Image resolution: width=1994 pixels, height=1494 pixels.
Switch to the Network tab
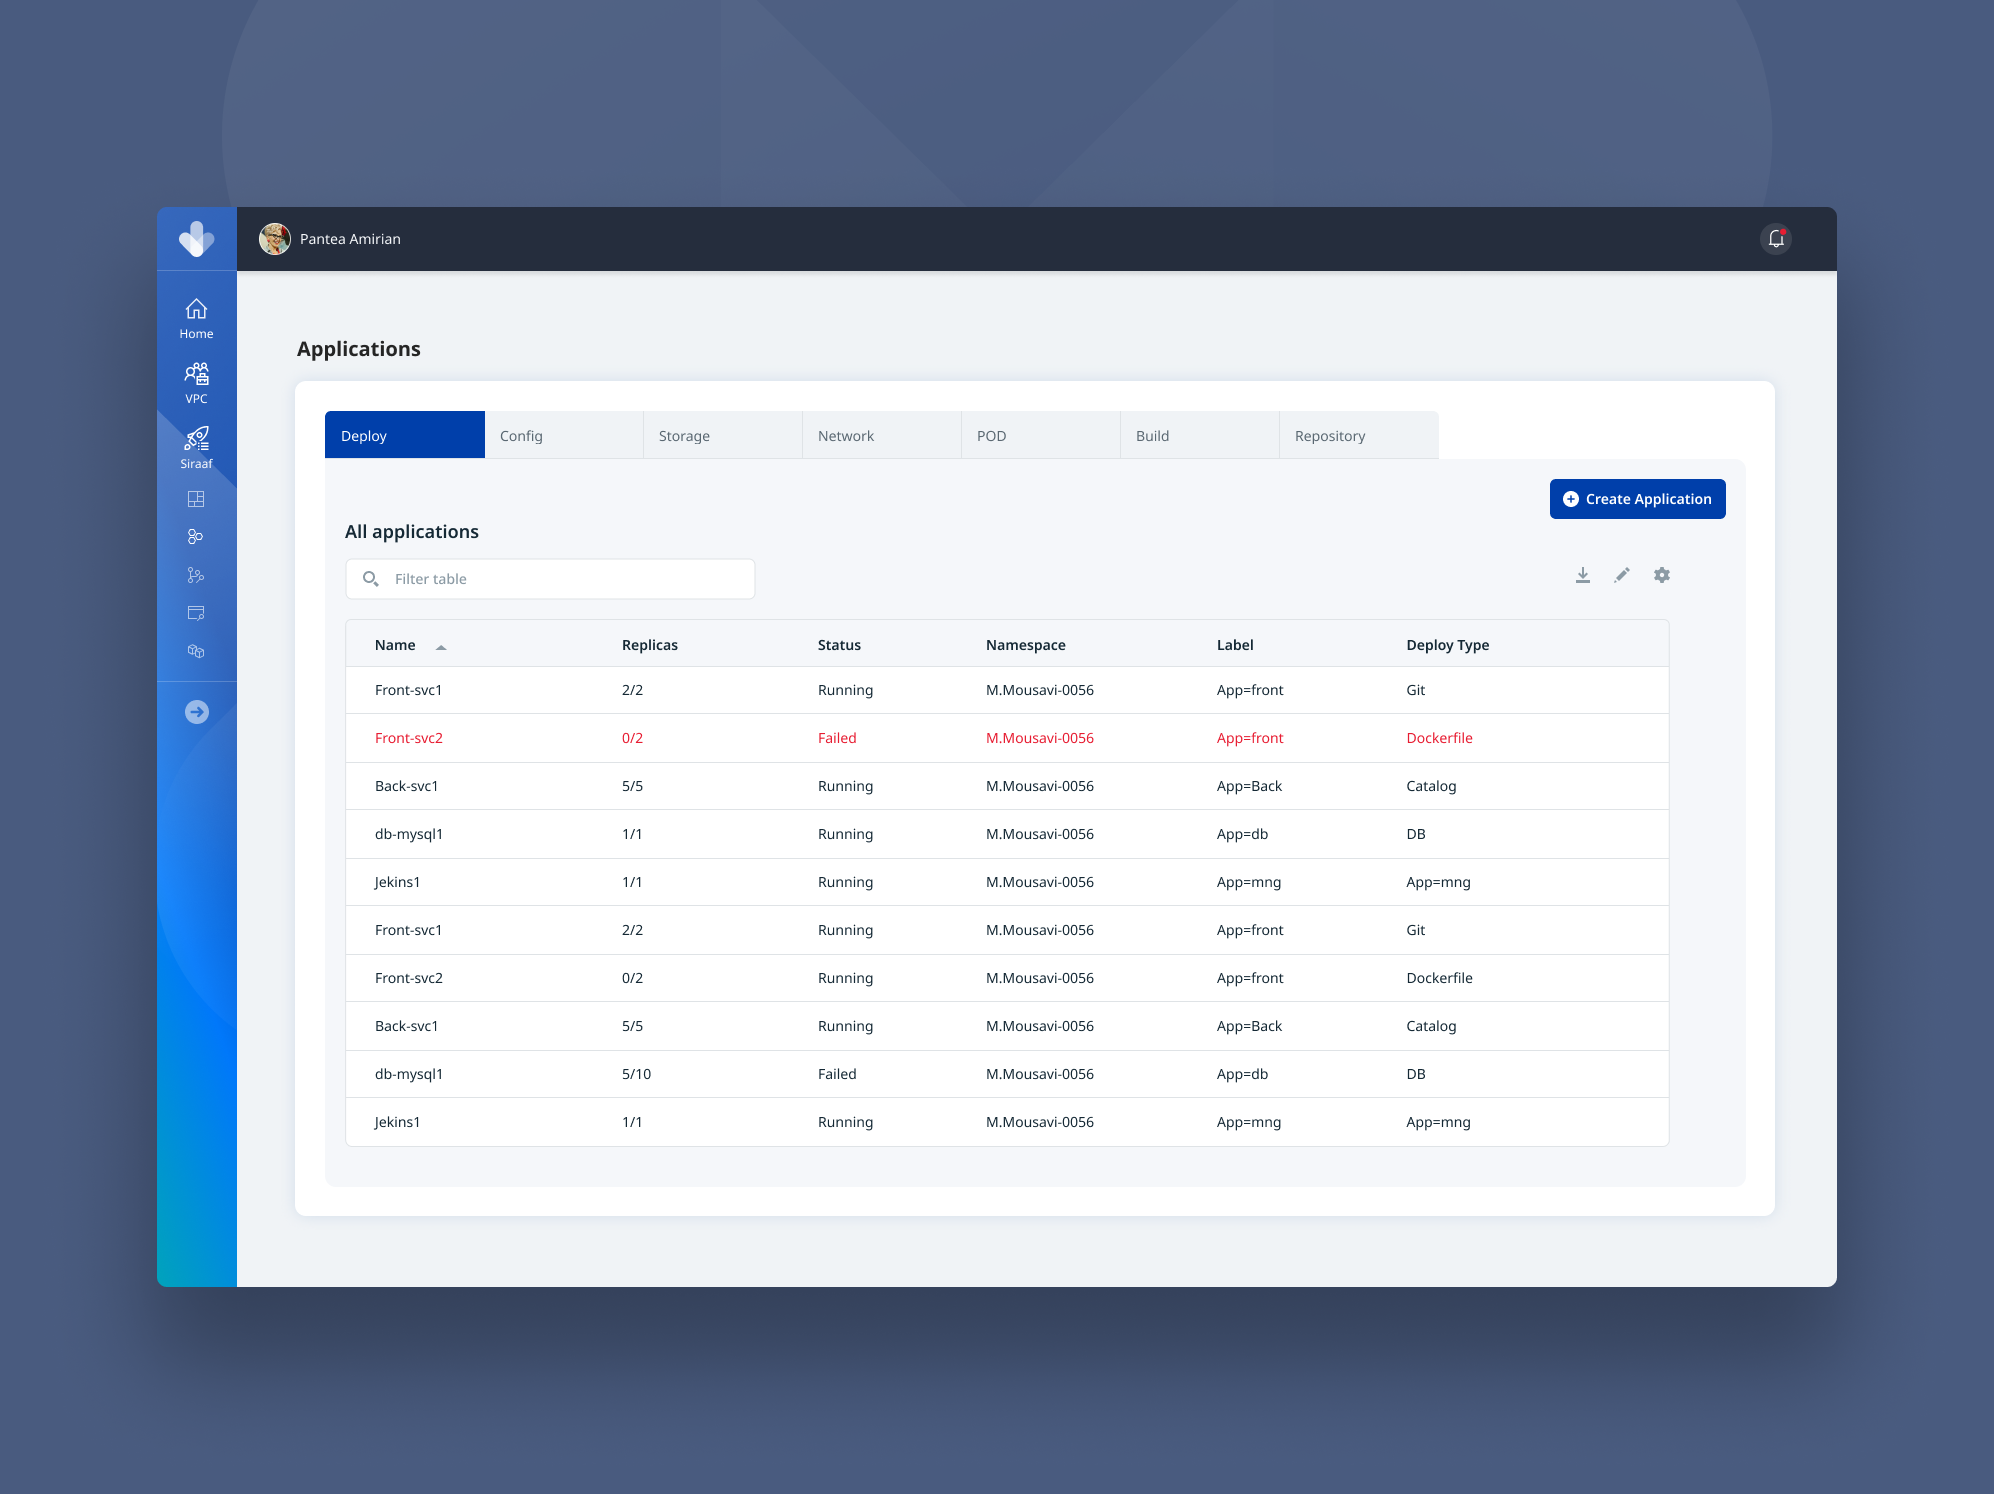881,436
